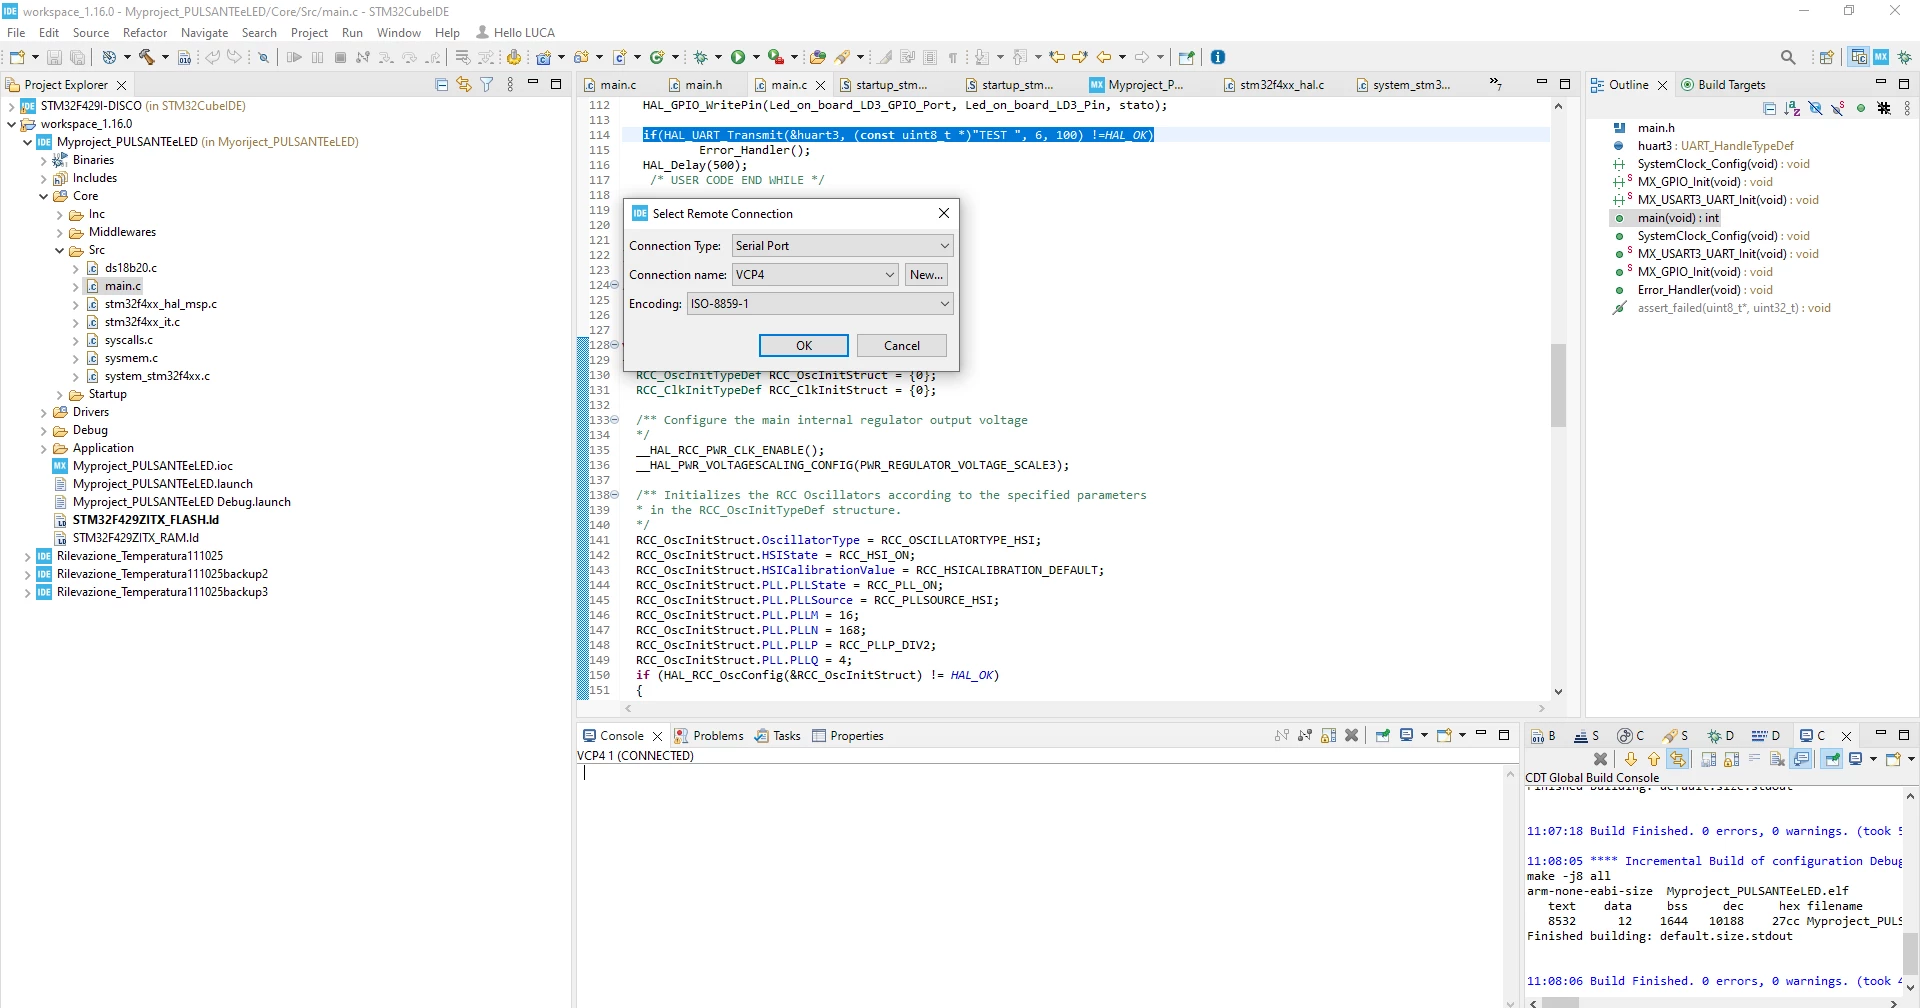
Task: Toggle bring console on build icon
Action: click(x=1802, y=759)
